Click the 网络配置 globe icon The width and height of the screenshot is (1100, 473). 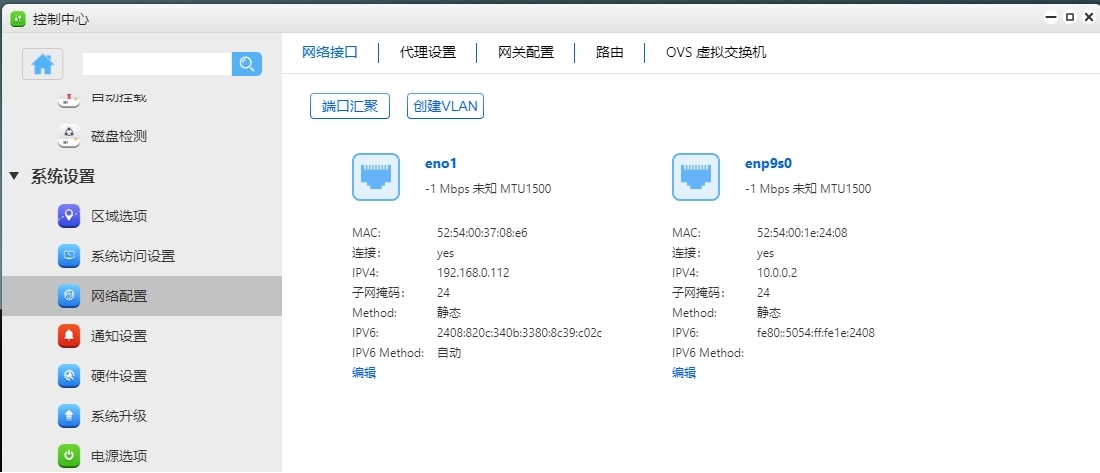click(x=69, y=296)
